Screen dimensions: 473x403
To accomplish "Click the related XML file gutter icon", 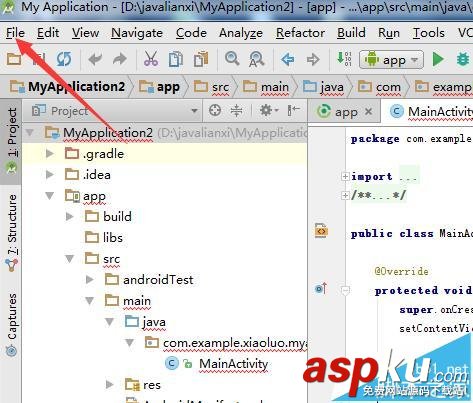I will (x=321, y=231).
